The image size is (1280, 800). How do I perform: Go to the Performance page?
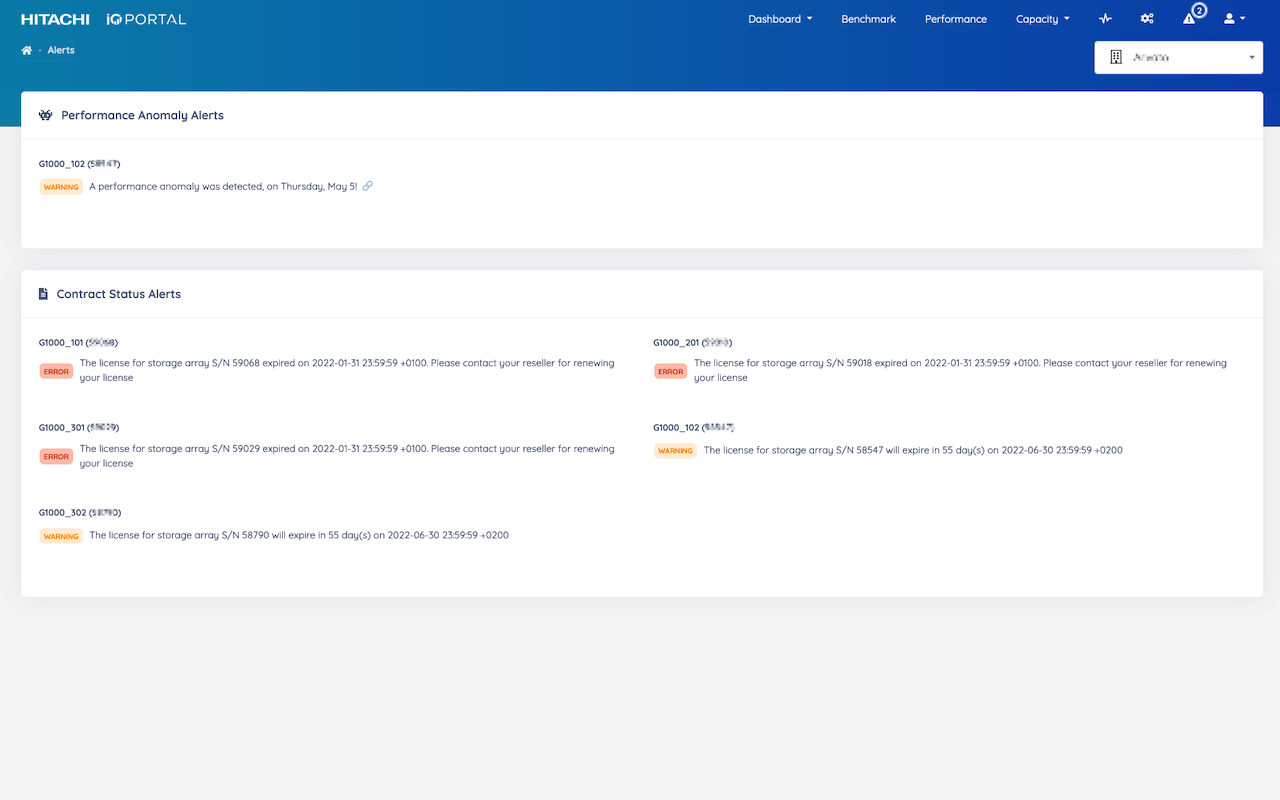click(955, 19)
